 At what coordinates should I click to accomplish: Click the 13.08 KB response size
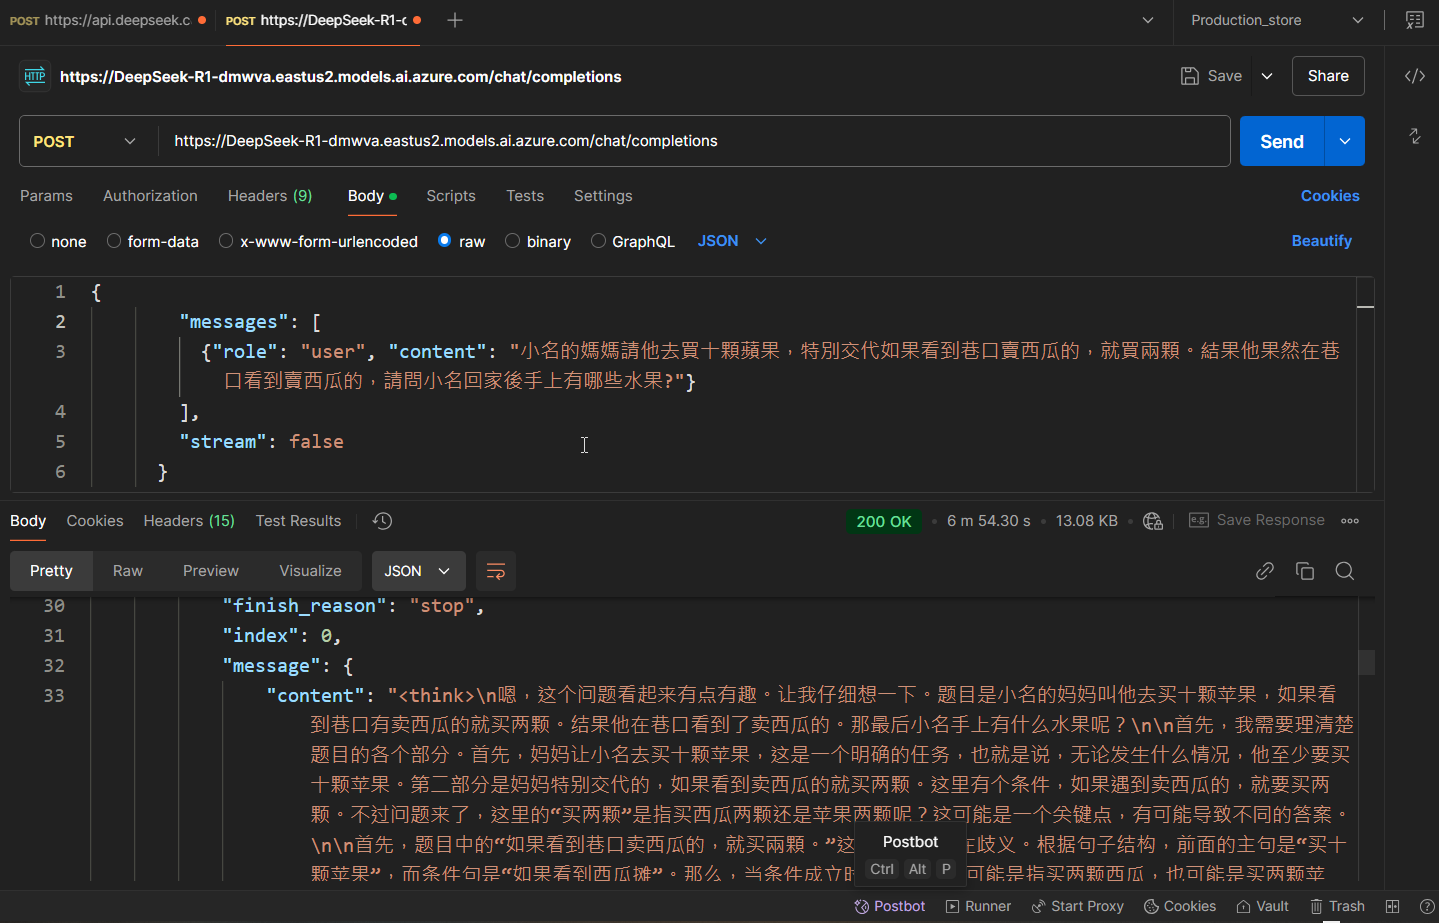tap(1087, 521)
